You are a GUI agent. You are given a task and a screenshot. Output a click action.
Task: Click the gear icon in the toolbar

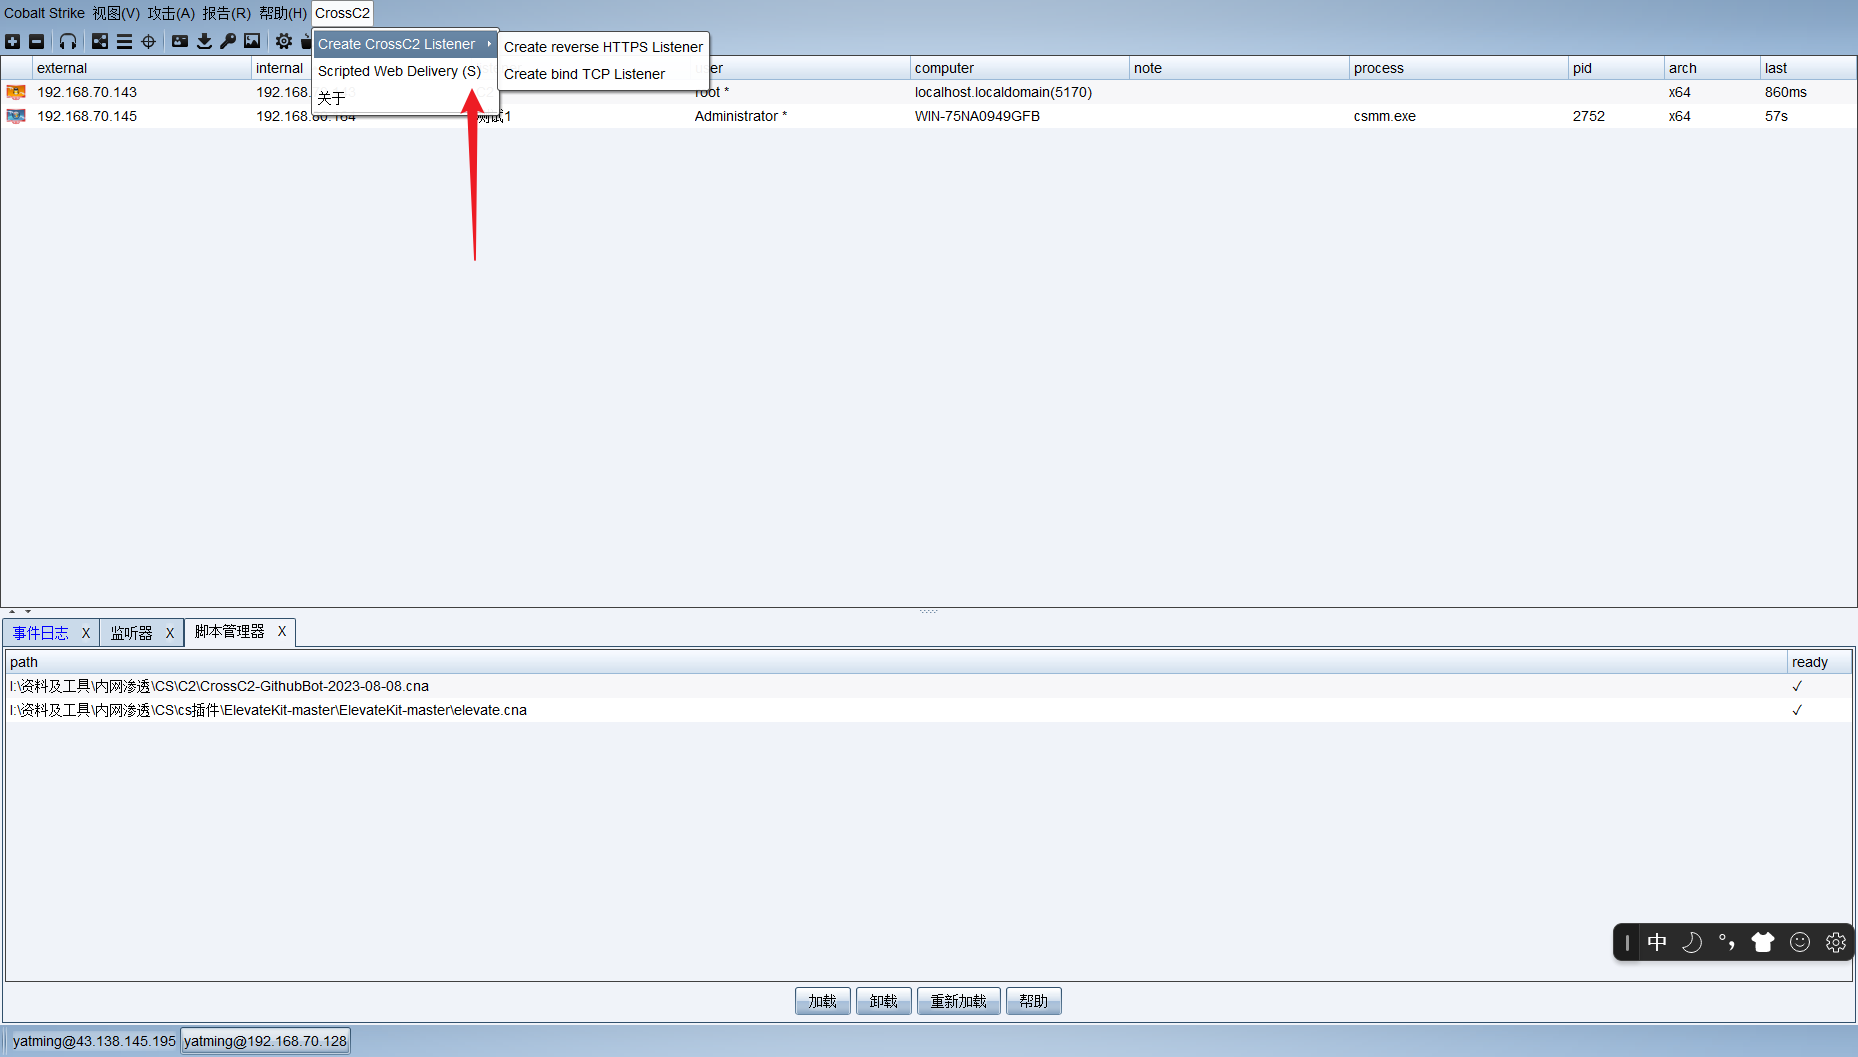point(284,41)
